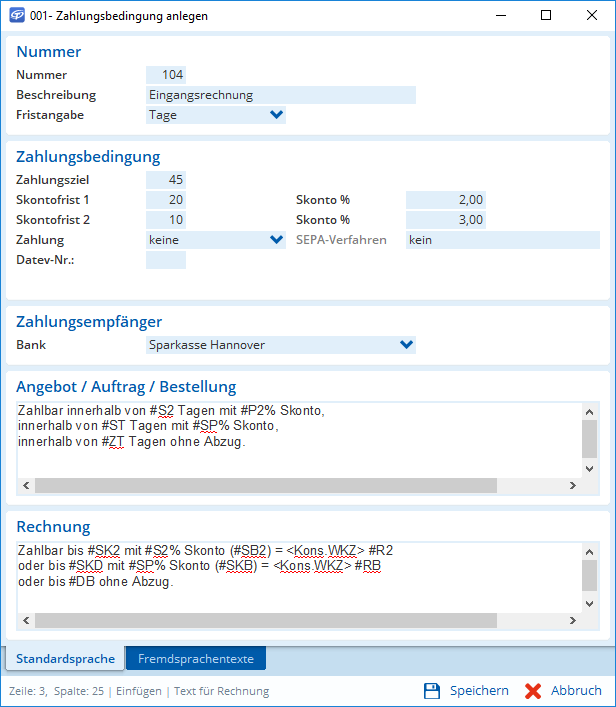Click the app icon in title bar
Viewport: 616px width, 707px height.
tap(16, 16)
